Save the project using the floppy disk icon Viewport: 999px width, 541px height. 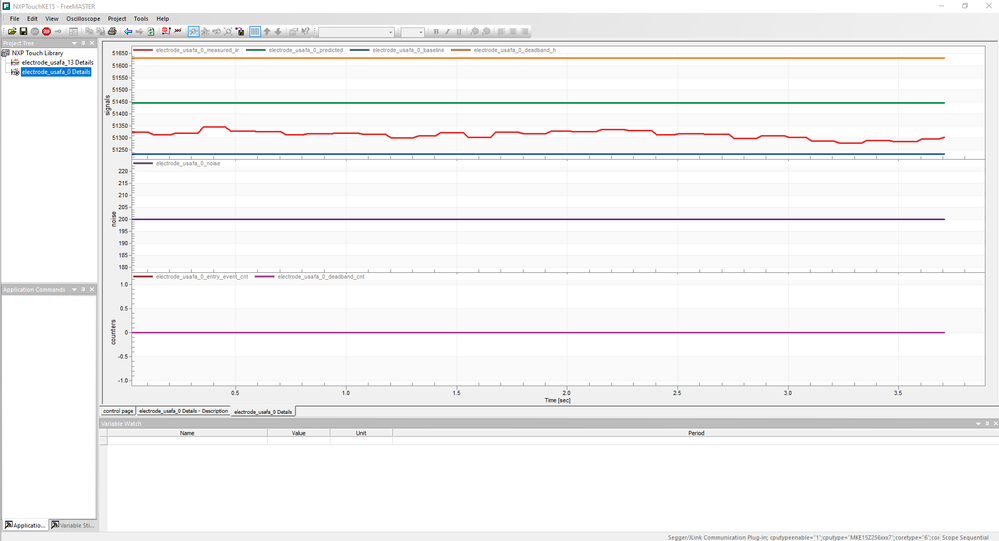[24, 31]
